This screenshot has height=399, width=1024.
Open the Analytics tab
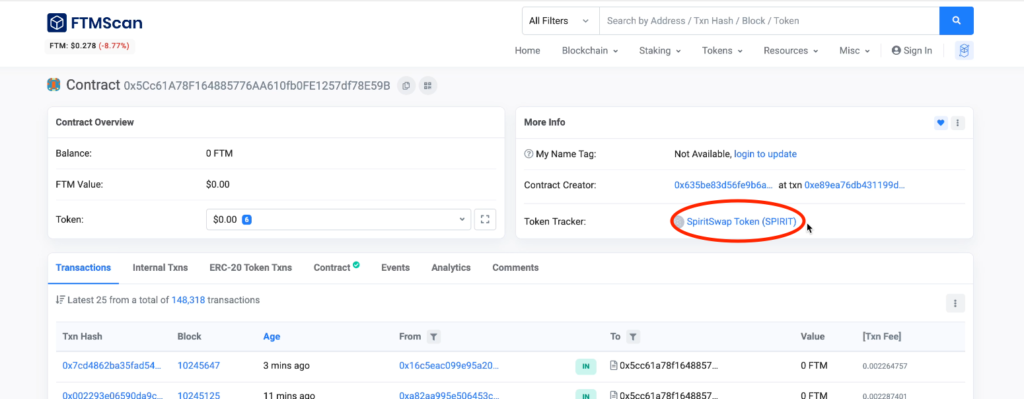coord(451,268)
